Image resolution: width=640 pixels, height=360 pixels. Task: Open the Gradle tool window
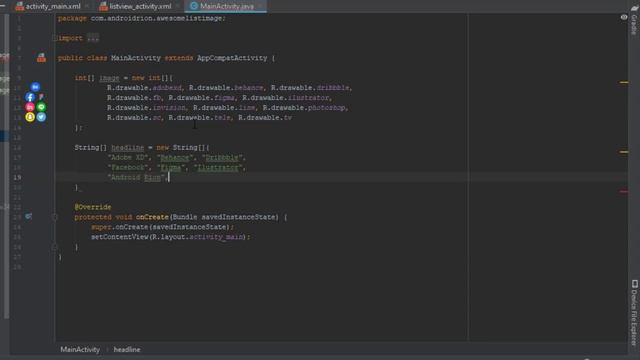634,20
